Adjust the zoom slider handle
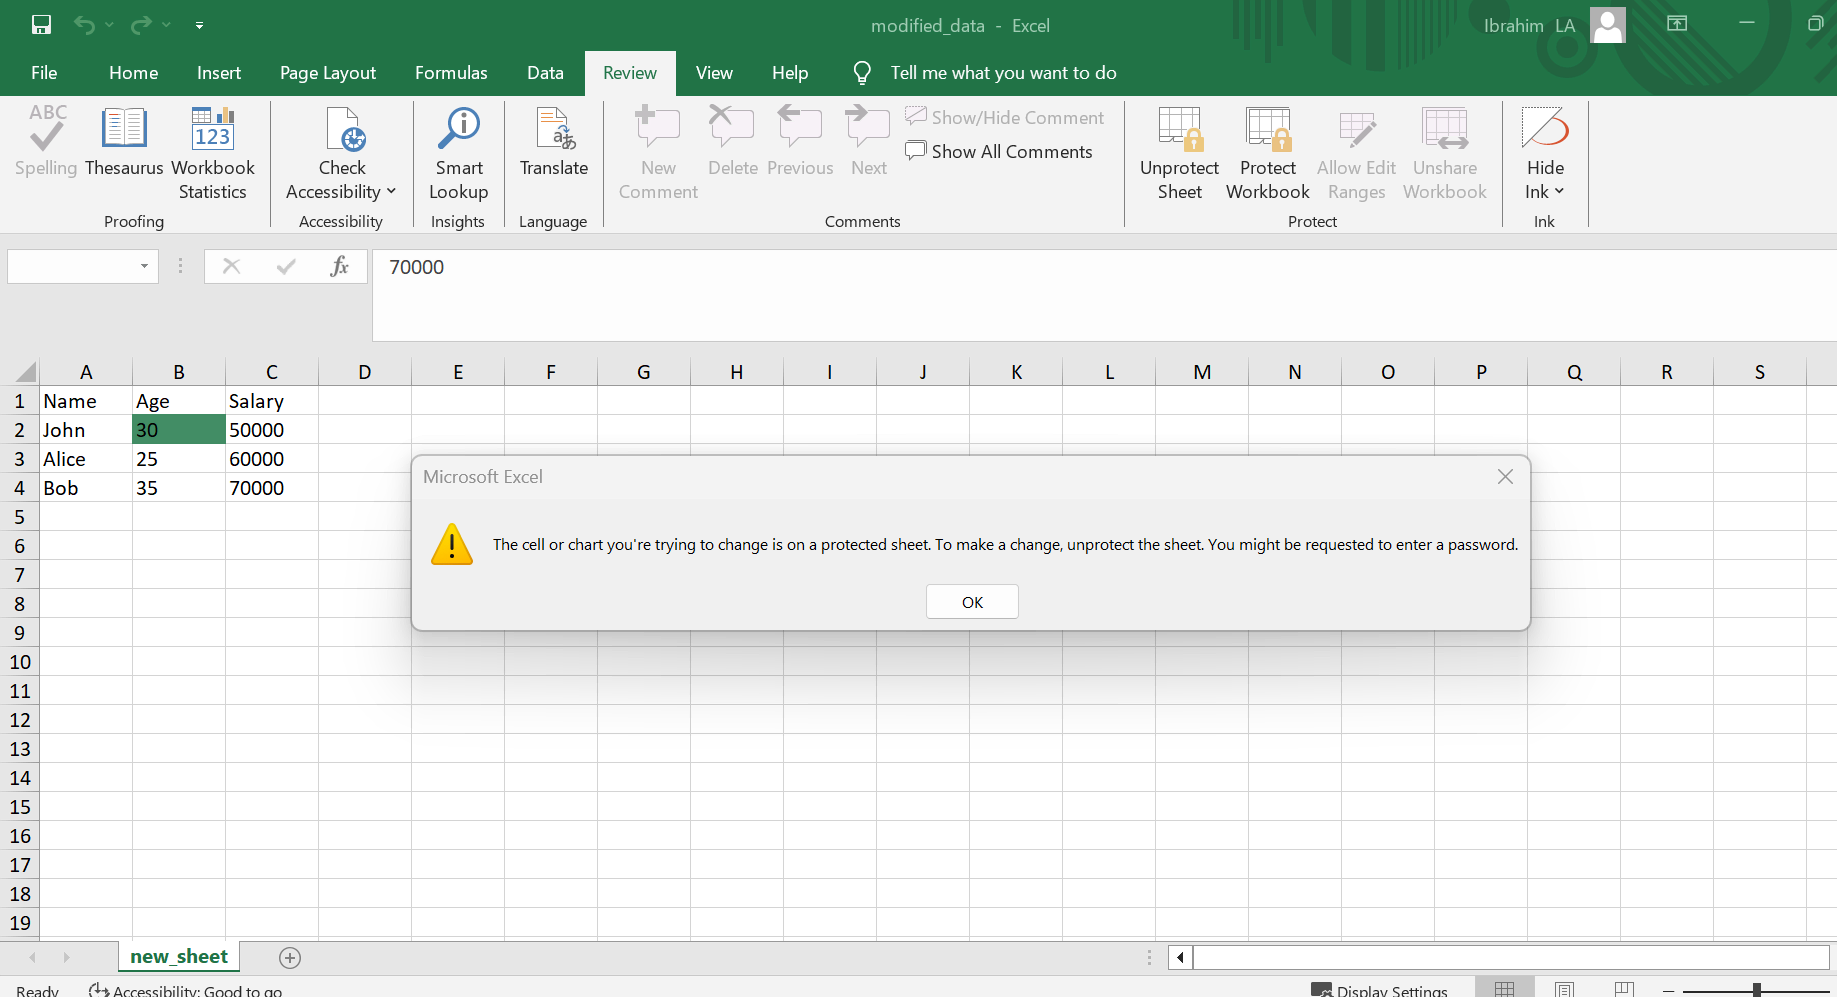 point(1757,990)
